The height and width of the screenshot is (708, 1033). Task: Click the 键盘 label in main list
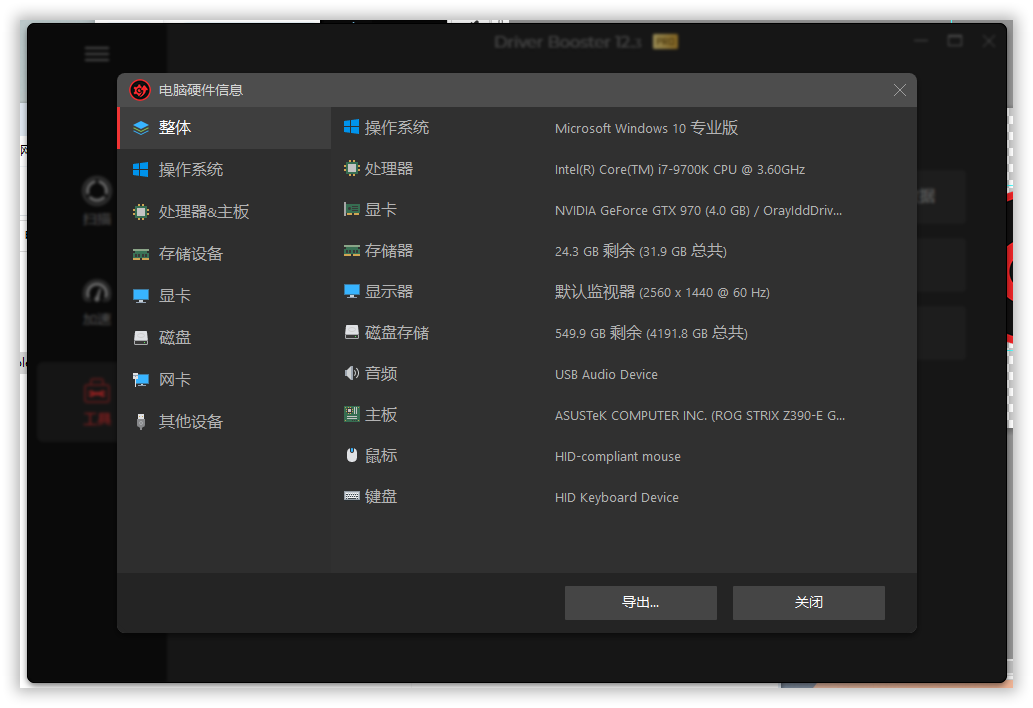[x=381, y=496]
